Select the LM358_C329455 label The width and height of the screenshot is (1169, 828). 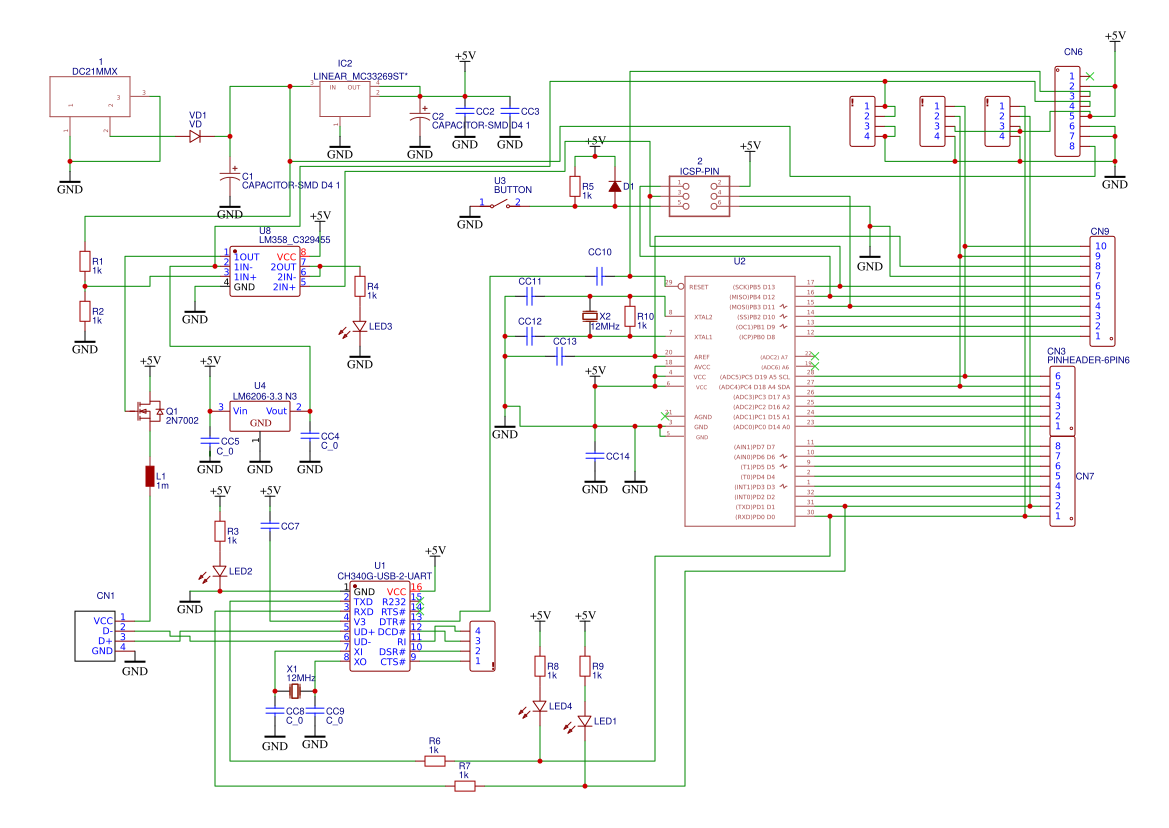click(294, 240)
